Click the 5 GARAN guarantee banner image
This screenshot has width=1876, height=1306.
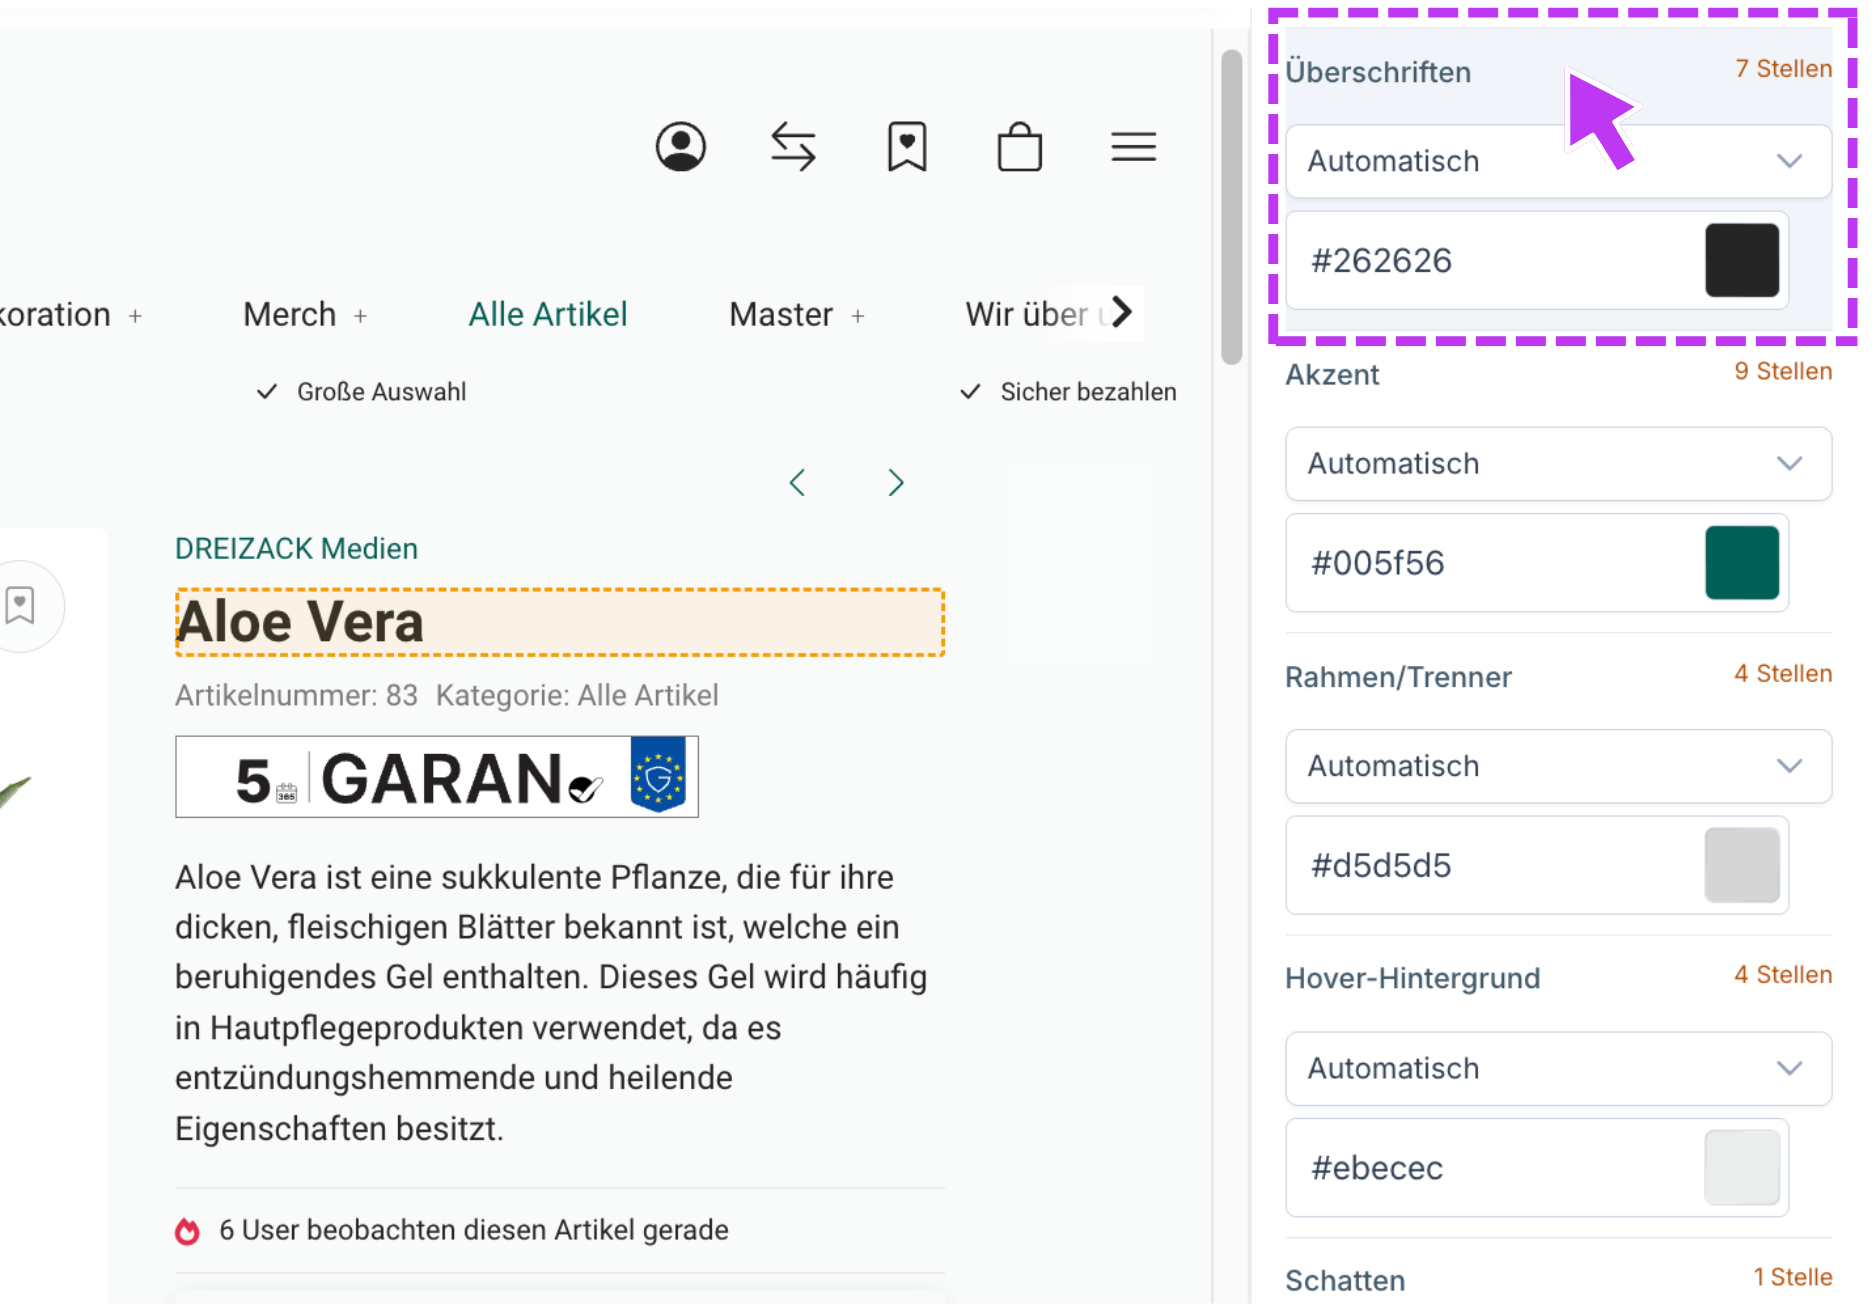click(x=437, y=777)
